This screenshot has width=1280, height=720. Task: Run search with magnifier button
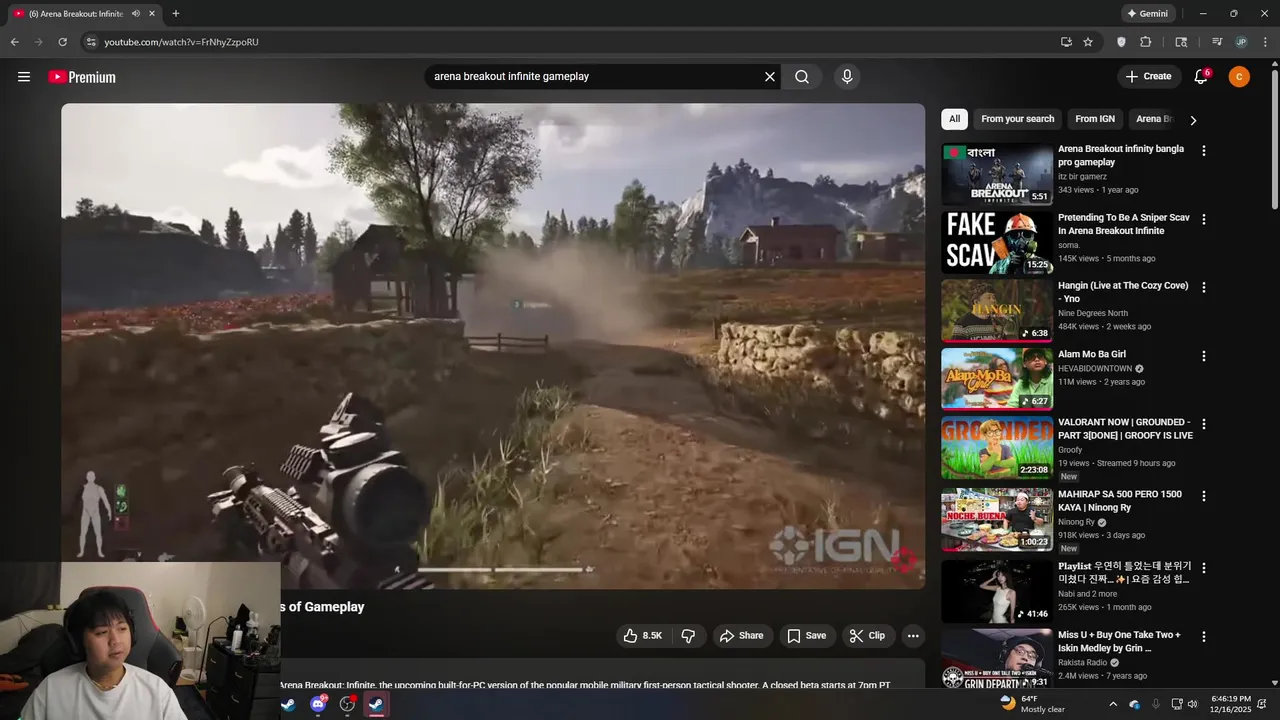[802, 77]
